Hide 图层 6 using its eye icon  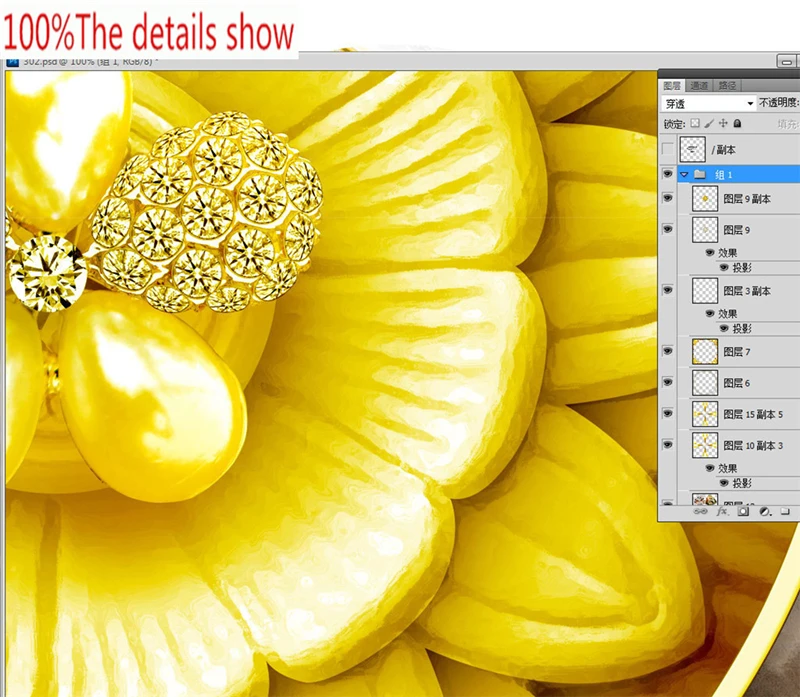[667, 382]
